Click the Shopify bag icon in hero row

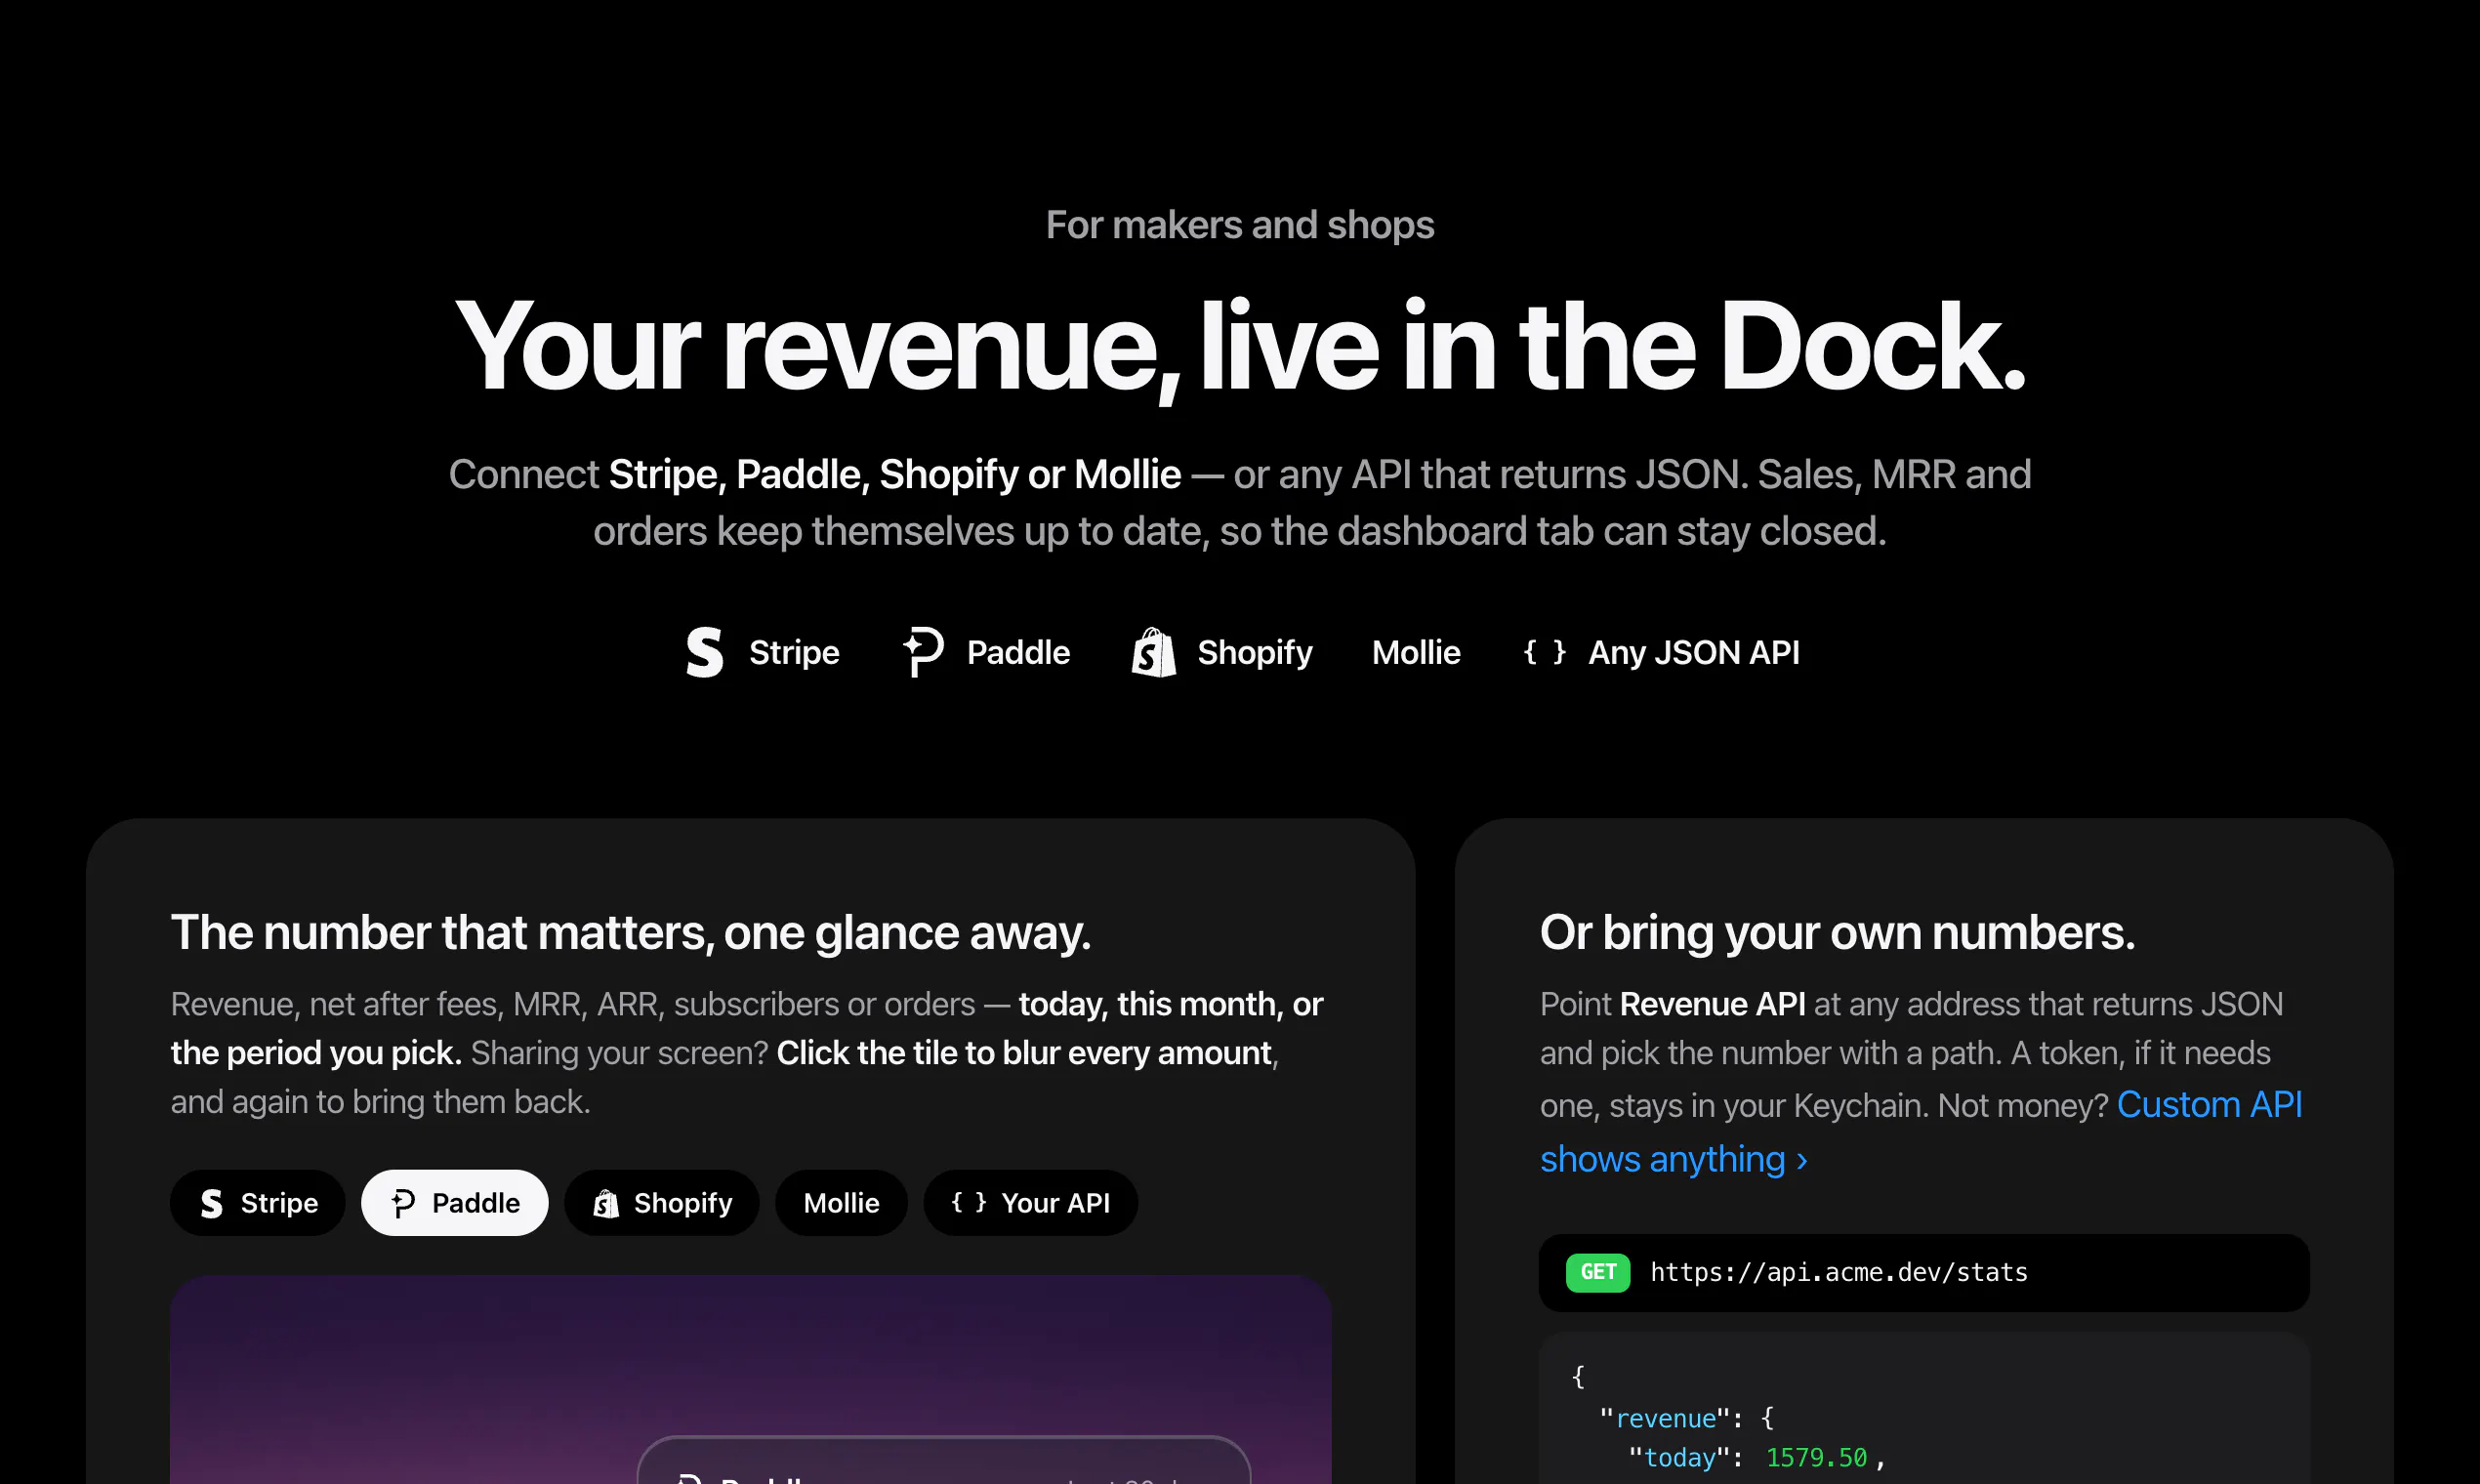[1154, 652]
